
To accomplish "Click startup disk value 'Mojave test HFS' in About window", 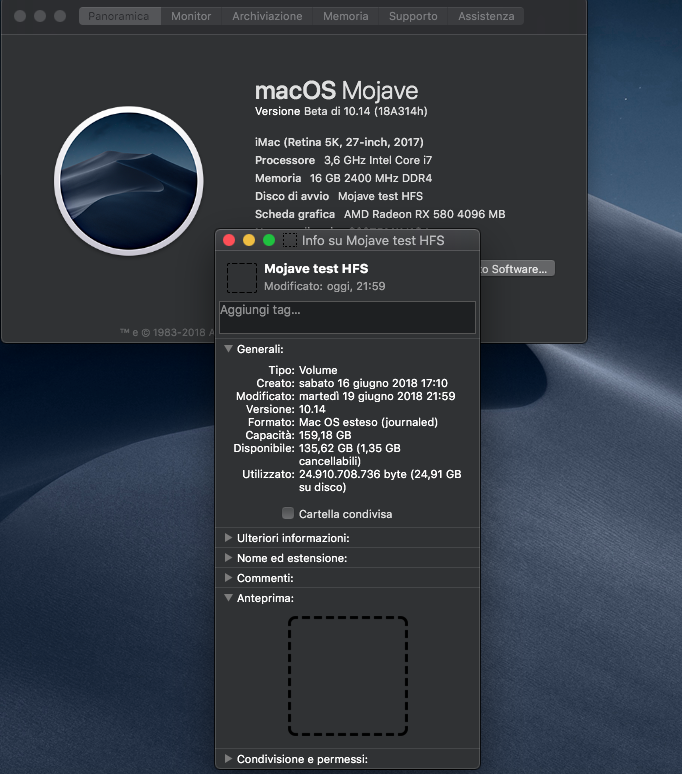I will click(380, 196).
